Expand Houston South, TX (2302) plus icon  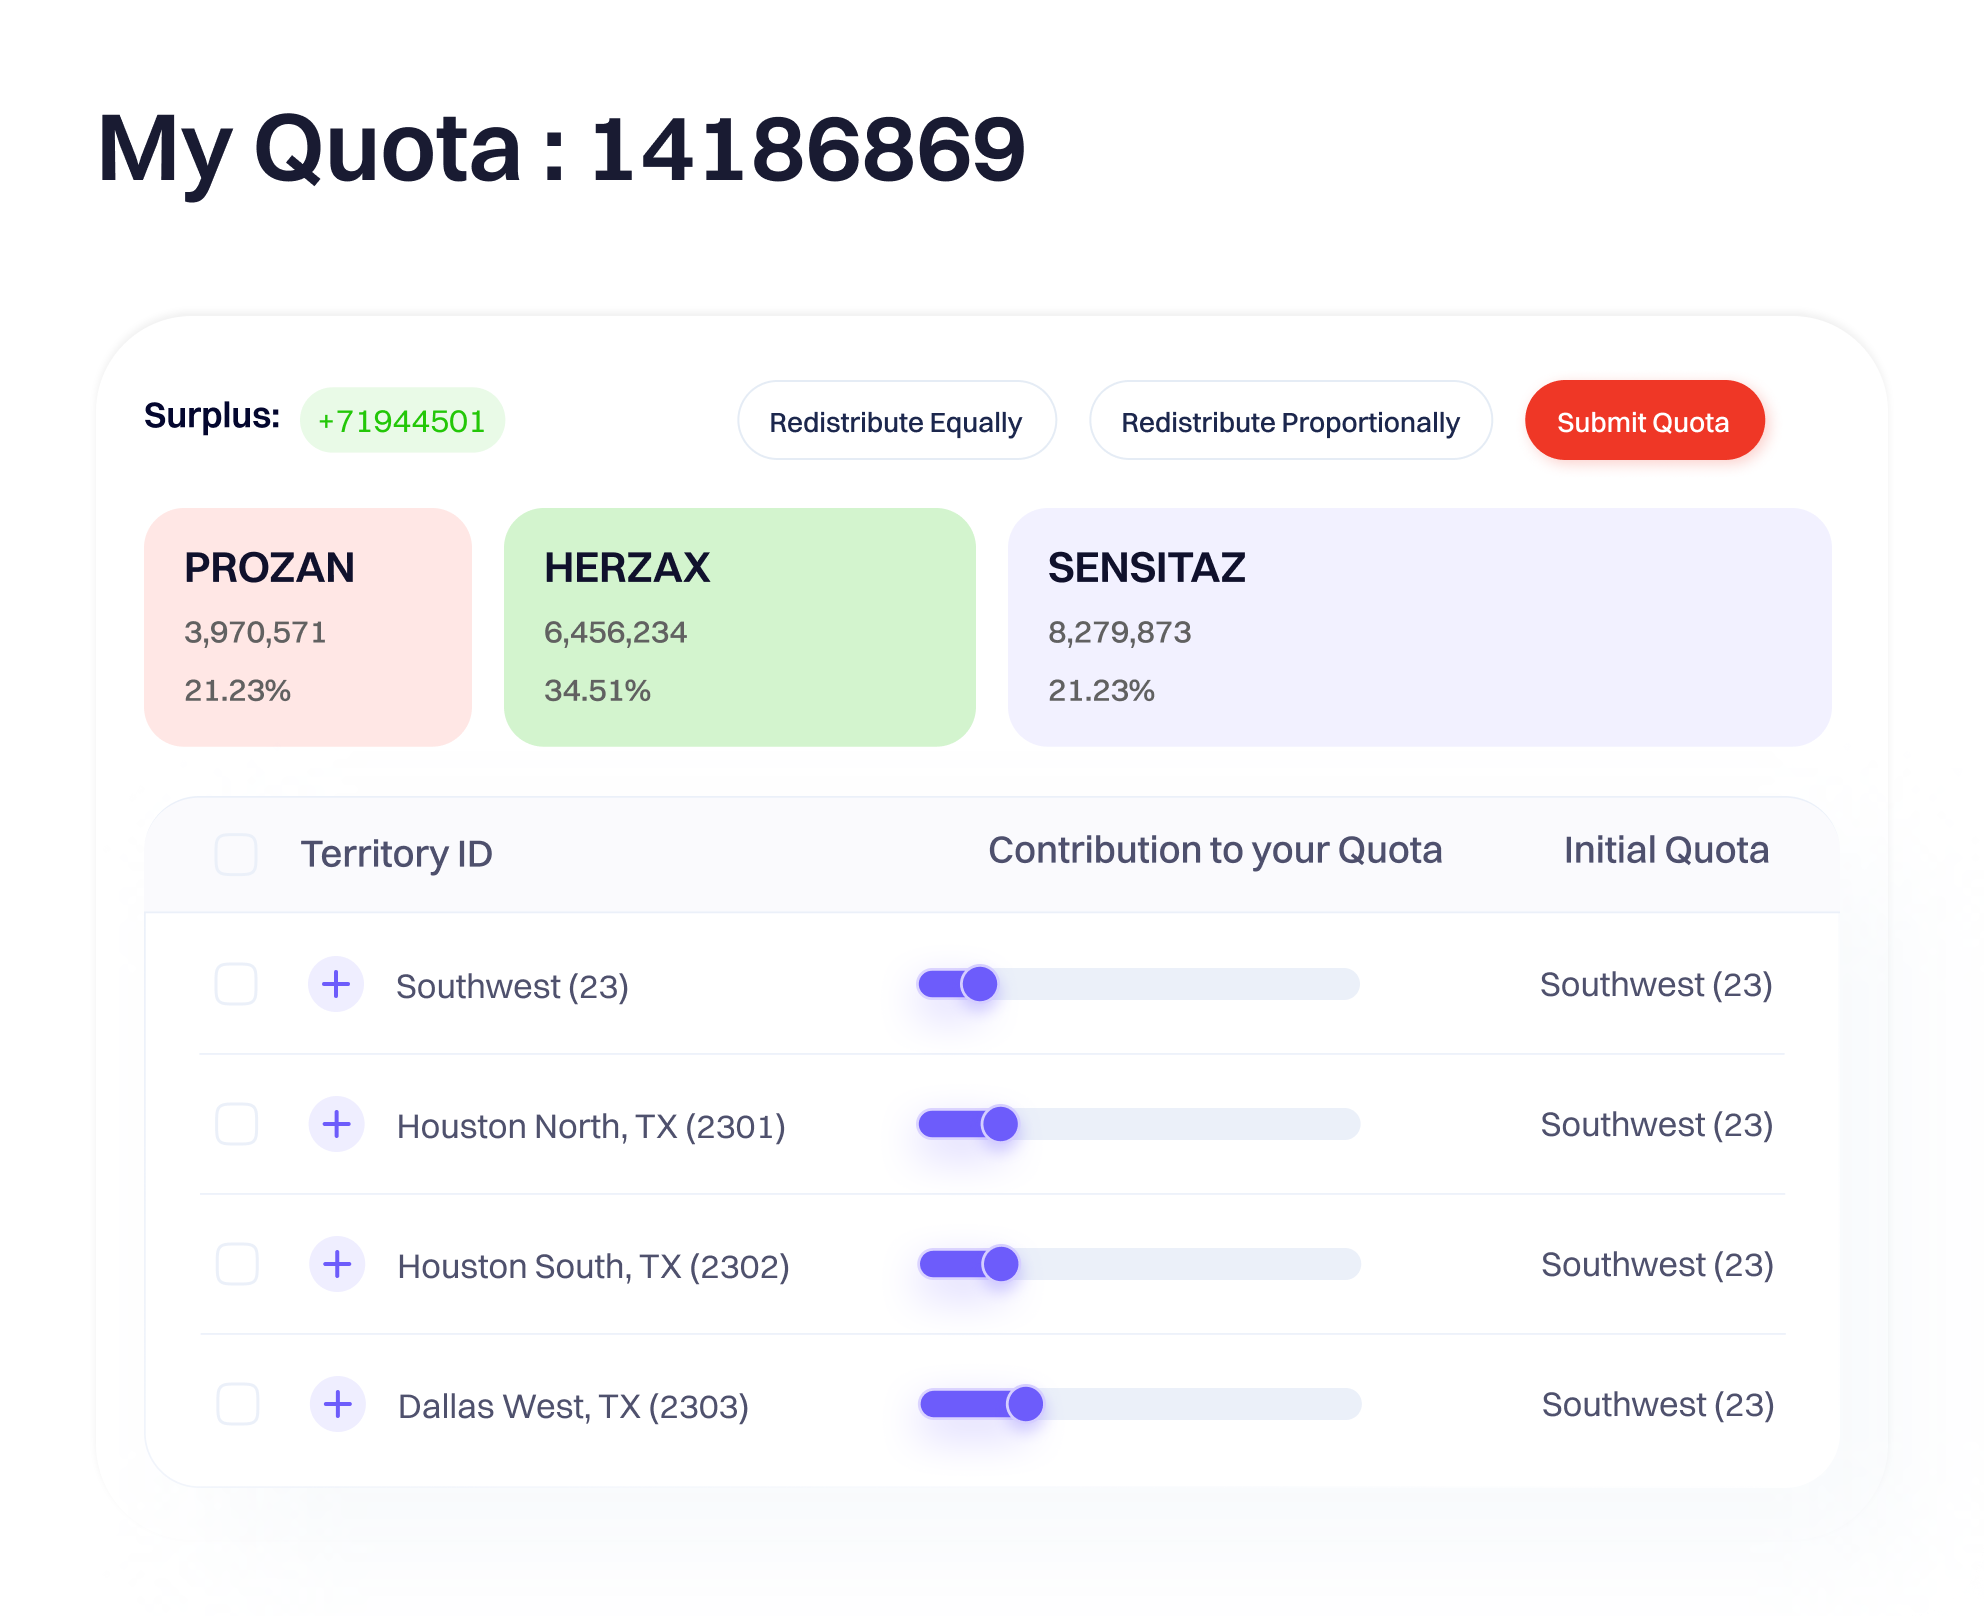tap(338, 1264)
